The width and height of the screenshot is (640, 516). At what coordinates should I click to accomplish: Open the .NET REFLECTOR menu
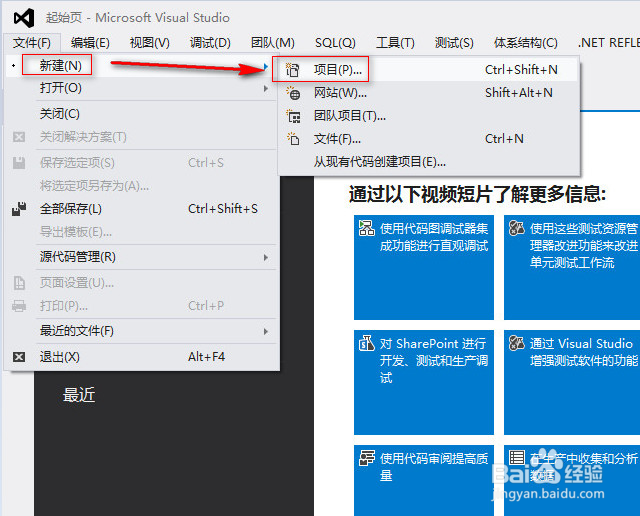pyautogui.click(x=608, y=42)
